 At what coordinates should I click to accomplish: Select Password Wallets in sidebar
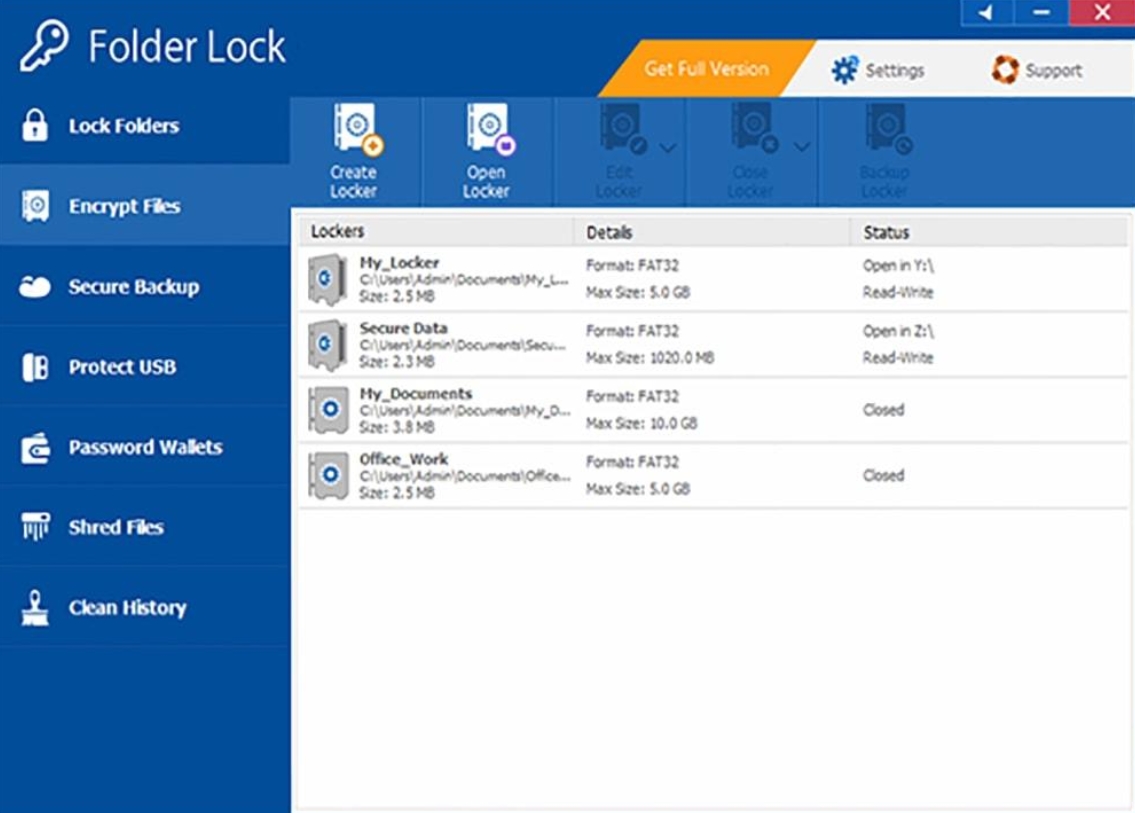pos(145,447)
